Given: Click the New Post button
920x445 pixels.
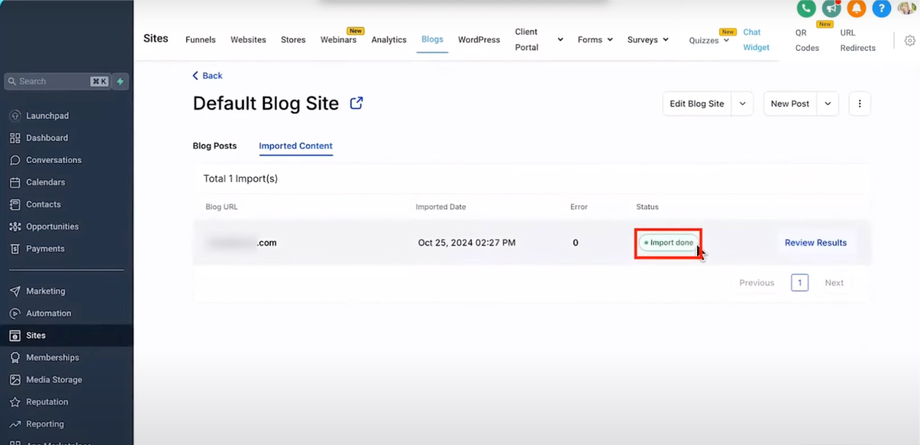Looking at the screenshot, I should (x=789, y=103).
